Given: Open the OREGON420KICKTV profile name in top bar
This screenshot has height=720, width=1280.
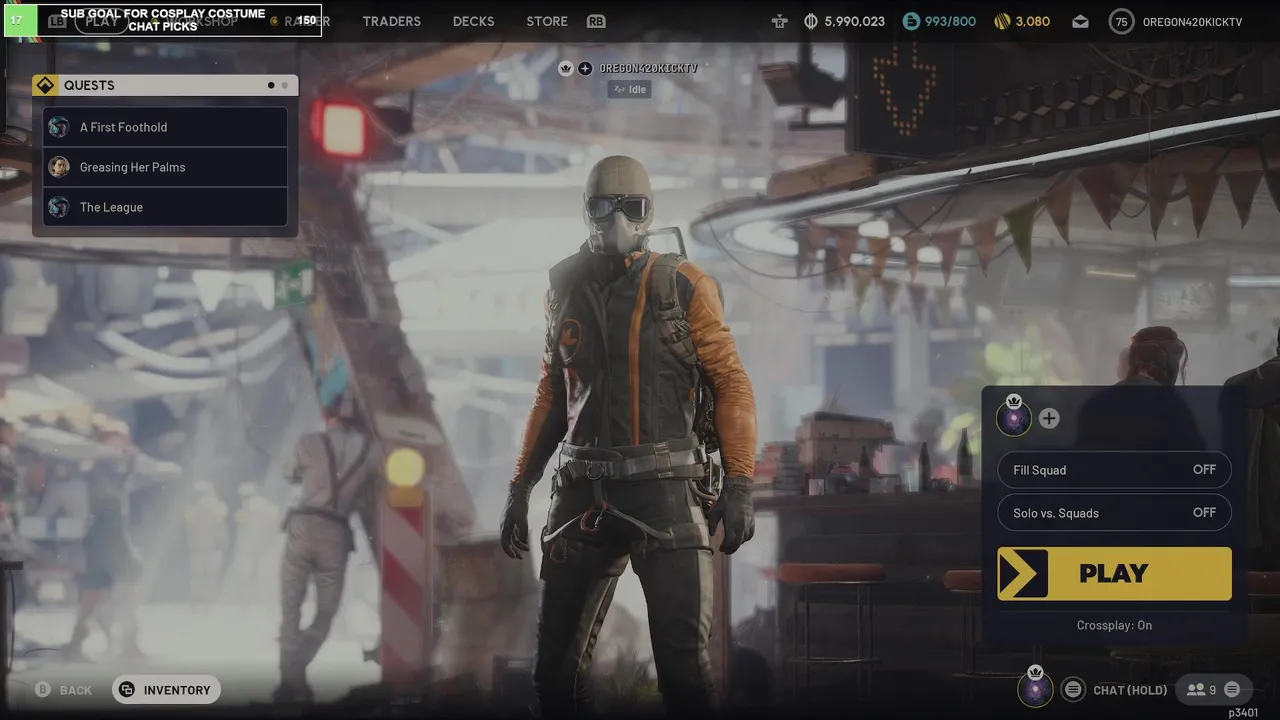Looking at the screenshot, I should point(1192,22).
